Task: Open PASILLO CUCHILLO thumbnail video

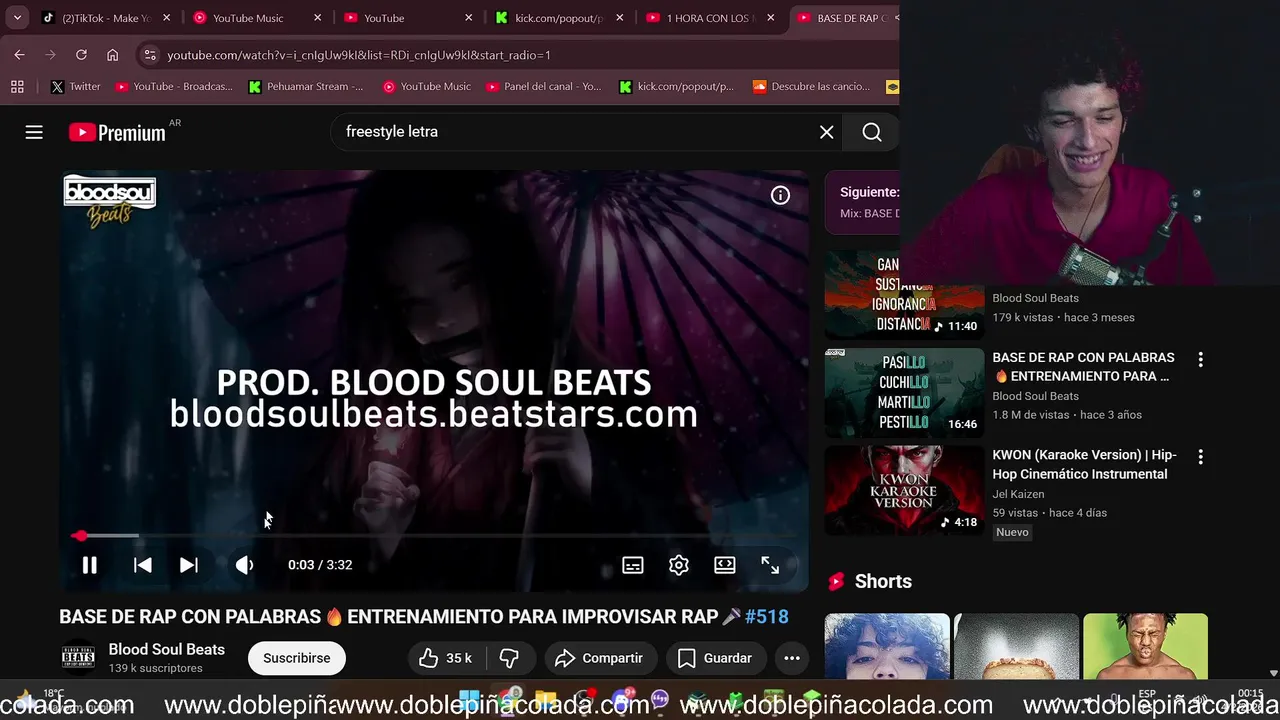Action: tap(904, 392)
